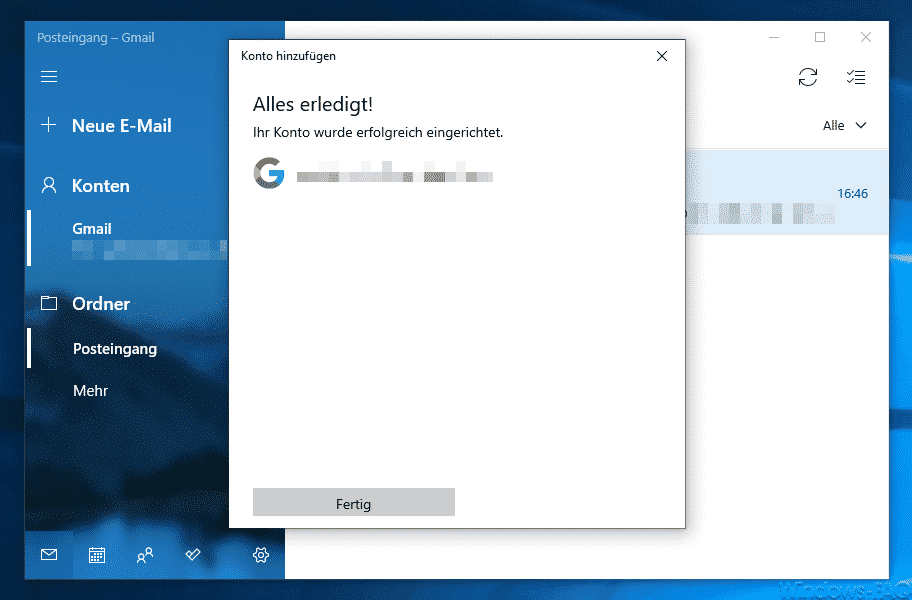Sync mailbox with the refresh icon

click(x=808, y=77)
